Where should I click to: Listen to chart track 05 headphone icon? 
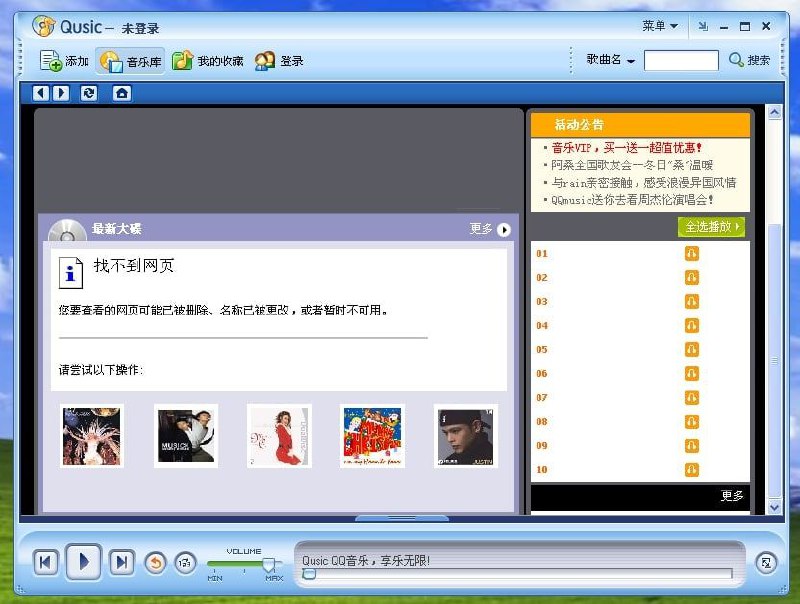[x=691, y=349]
